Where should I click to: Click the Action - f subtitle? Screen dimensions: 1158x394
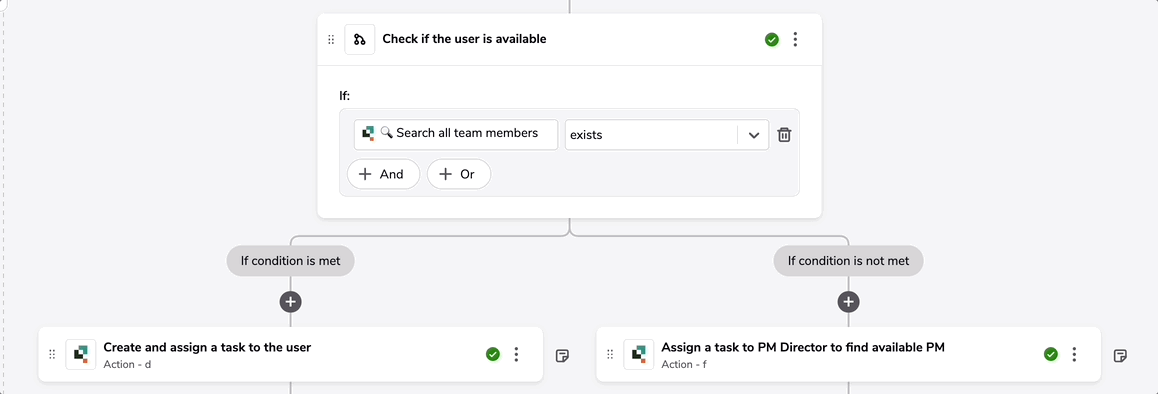(x=684, y=364)
